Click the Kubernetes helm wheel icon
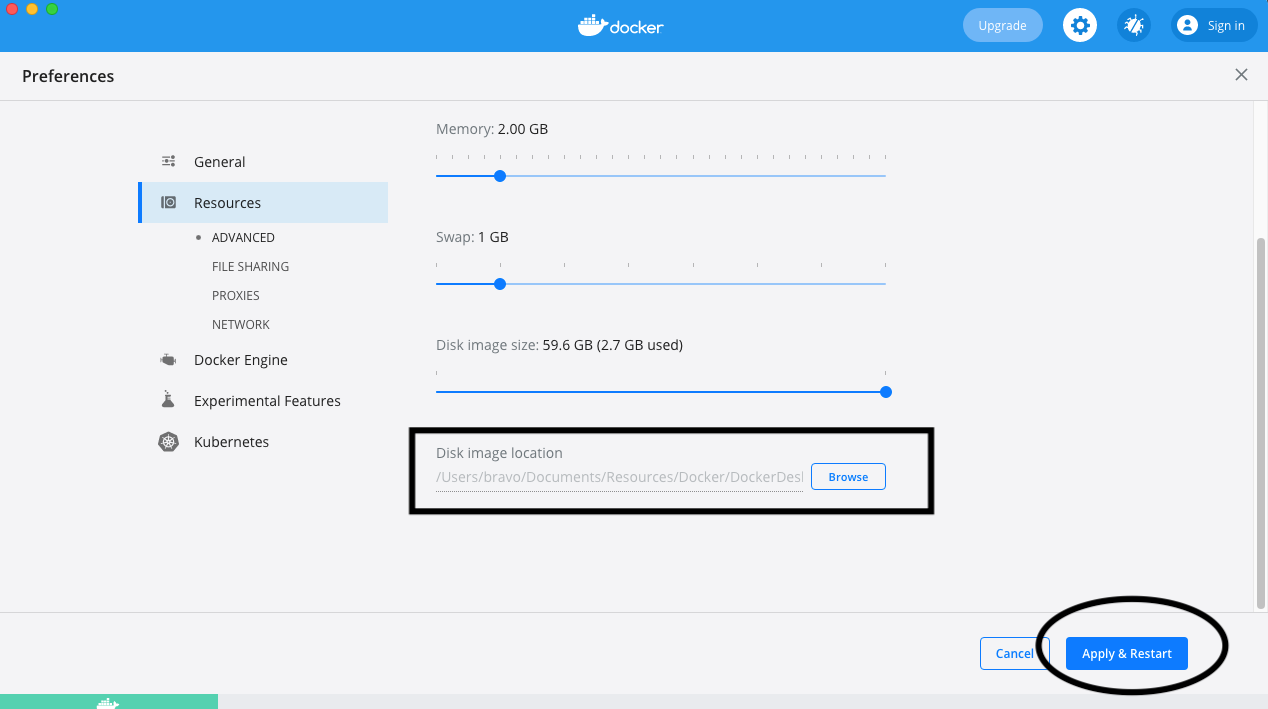 (x=168, y=442)
